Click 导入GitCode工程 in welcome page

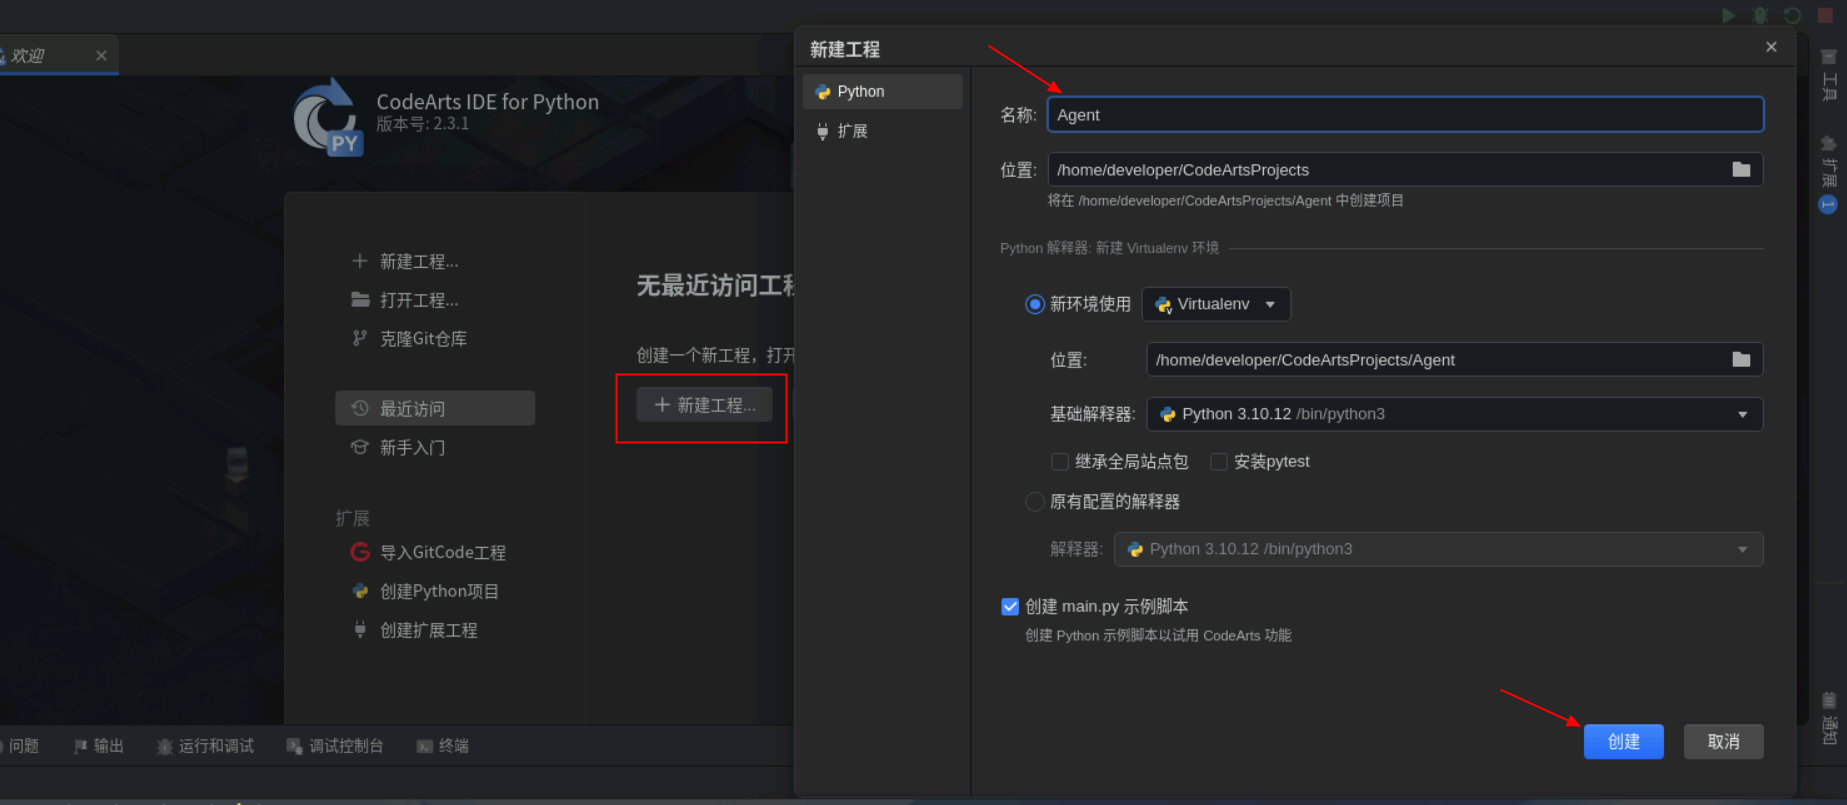[428, 552]
